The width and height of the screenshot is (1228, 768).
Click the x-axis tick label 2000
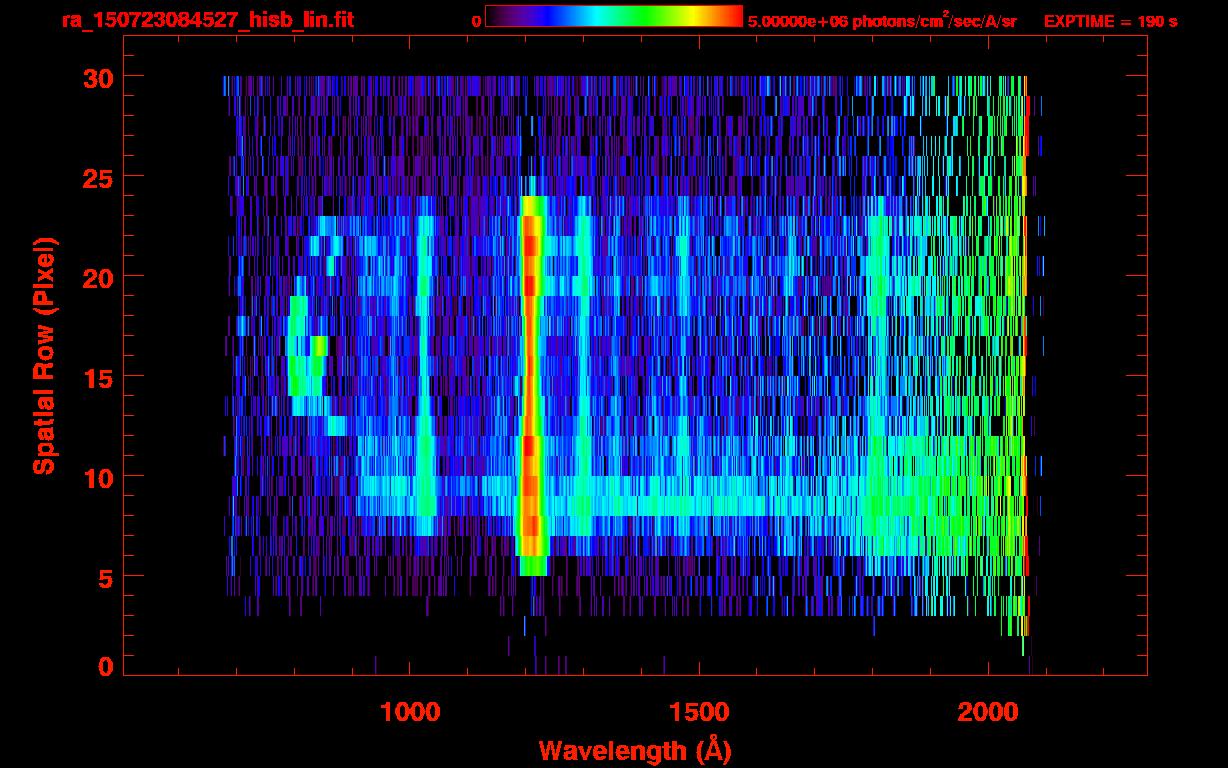tap(988, 712)
